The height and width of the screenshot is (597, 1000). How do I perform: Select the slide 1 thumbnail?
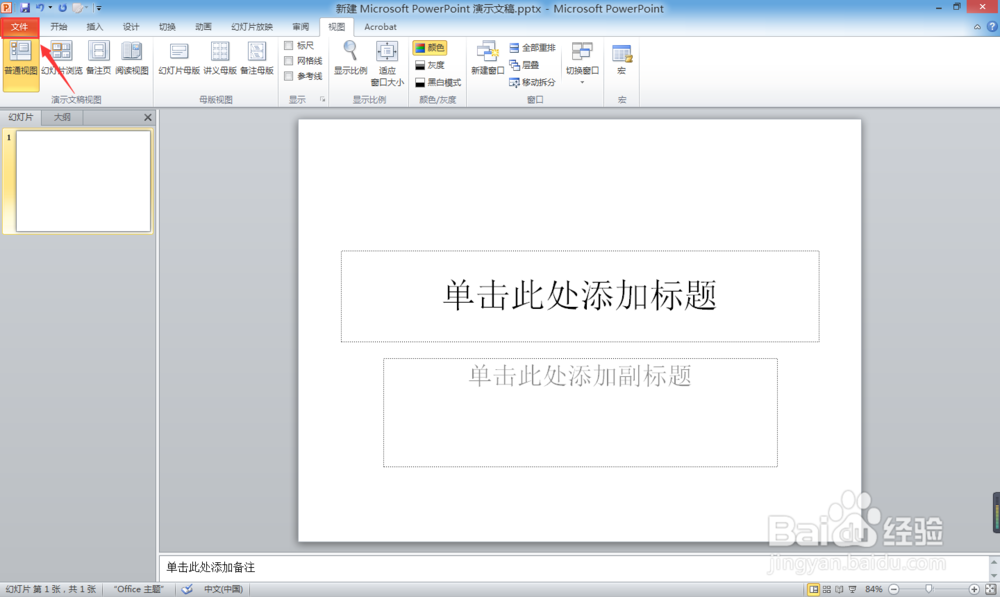(x=82, y=181)
